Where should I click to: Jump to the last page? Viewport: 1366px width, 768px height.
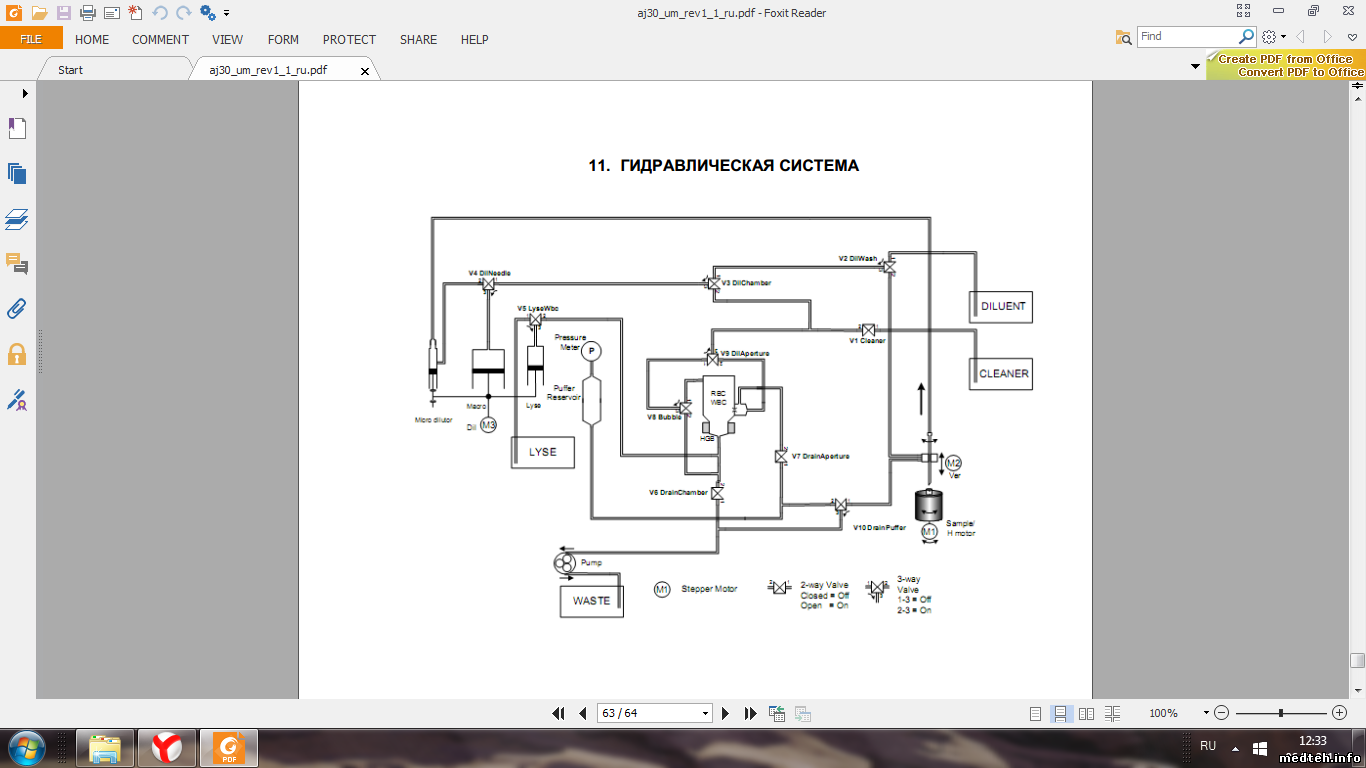click(751, 713)
